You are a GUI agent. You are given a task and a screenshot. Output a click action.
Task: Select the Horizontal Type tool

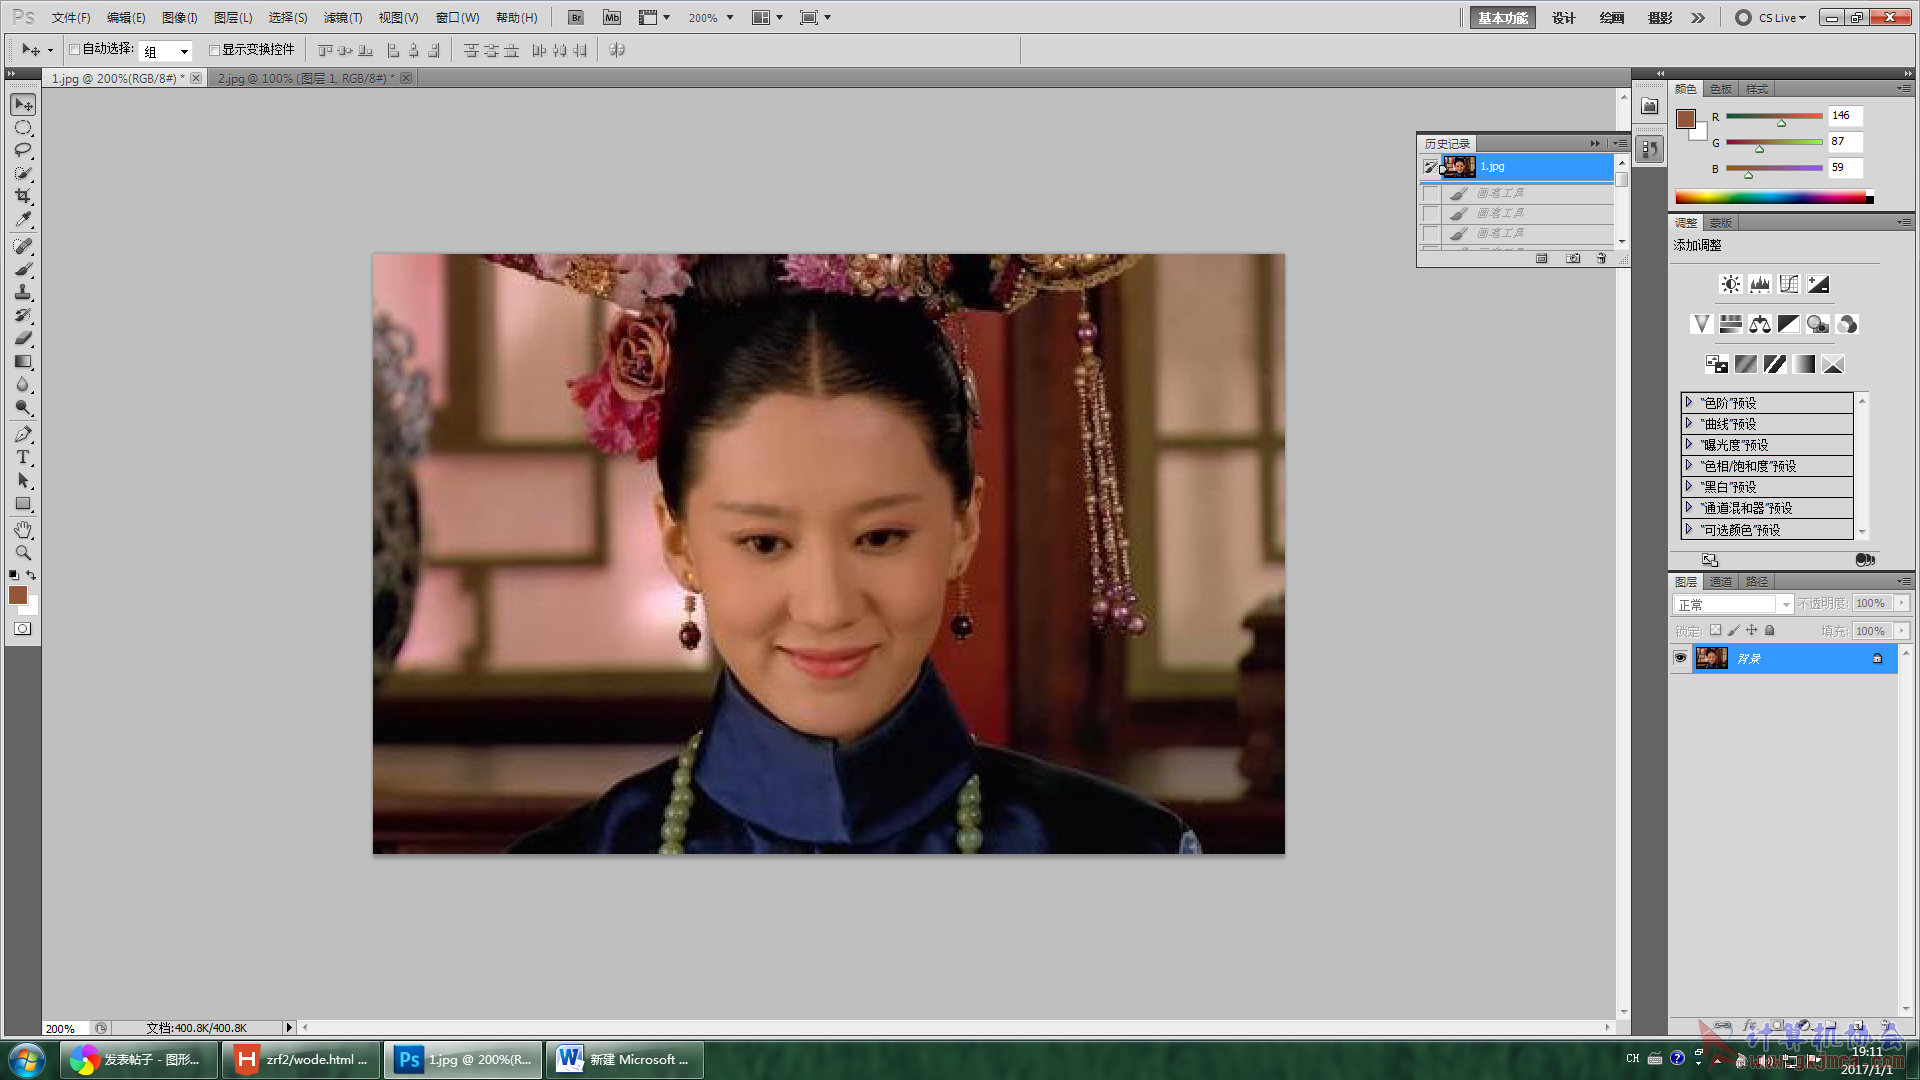(23, 457)
